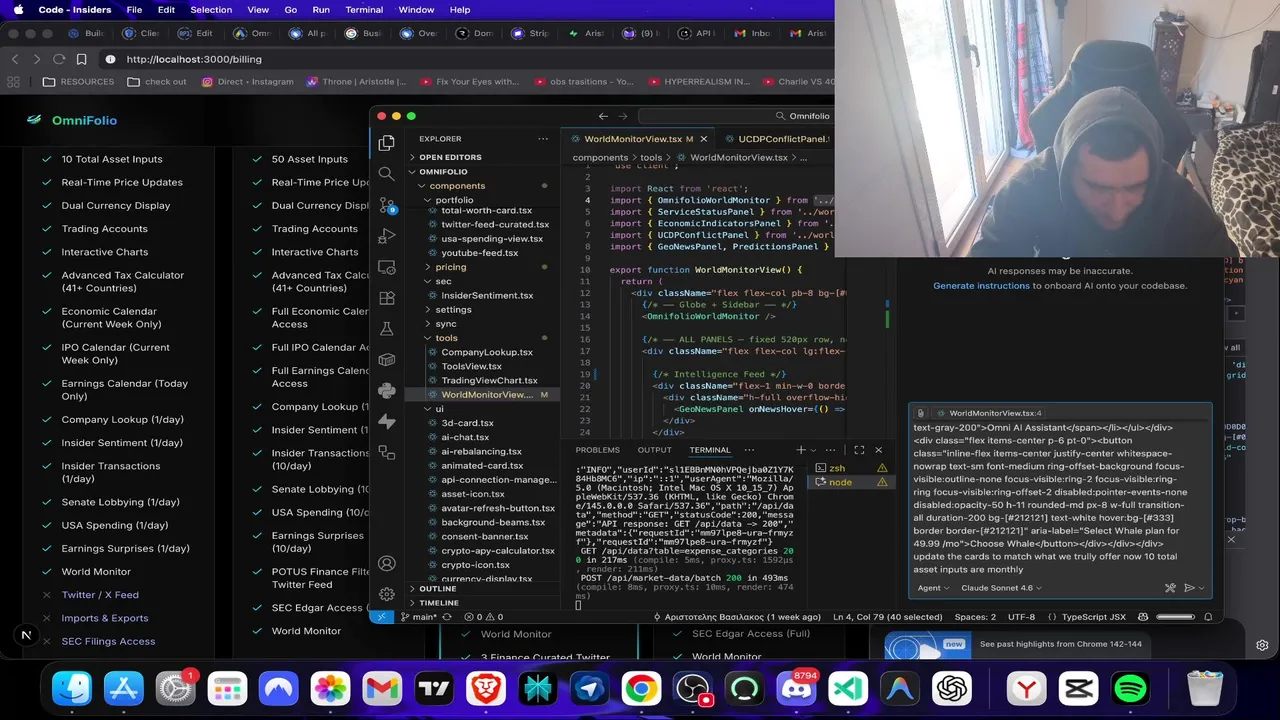The height and width of the screenshot is (720, 1280).
Task: Expand the pricing folder
Action: pyautogui.click(x=450, y=267)
